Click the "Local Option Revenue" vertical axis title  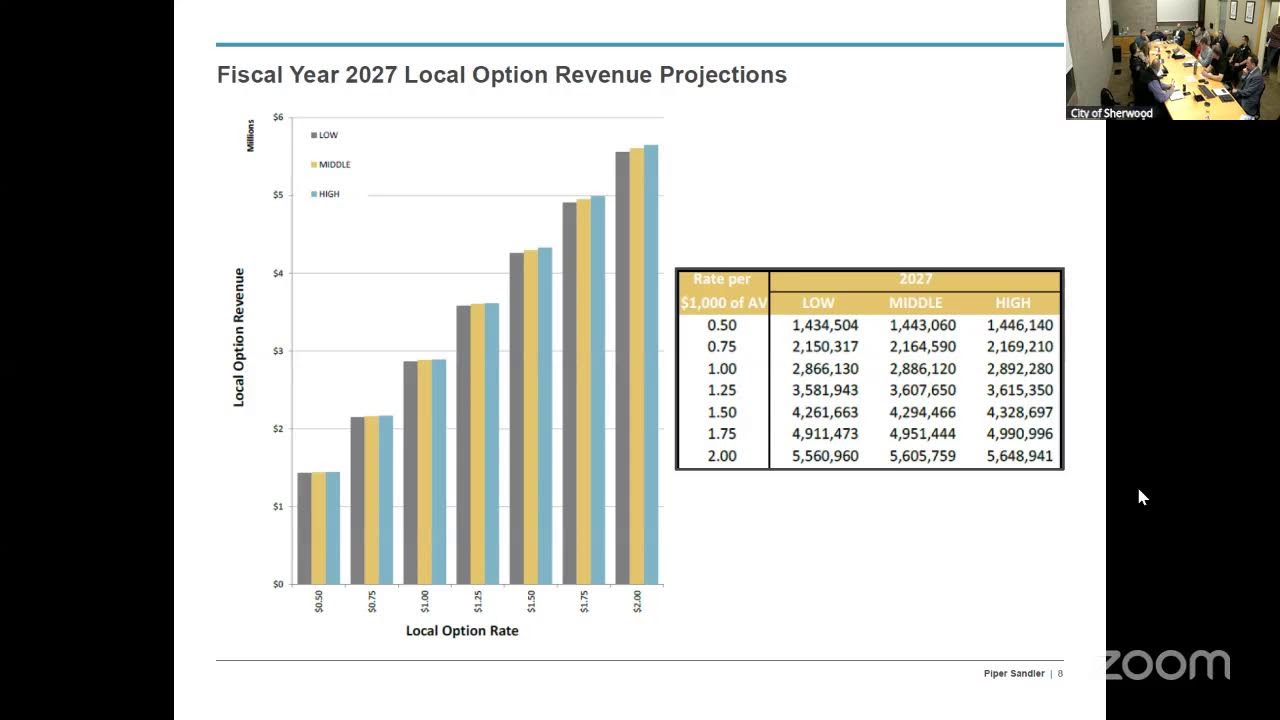[239, 337]
